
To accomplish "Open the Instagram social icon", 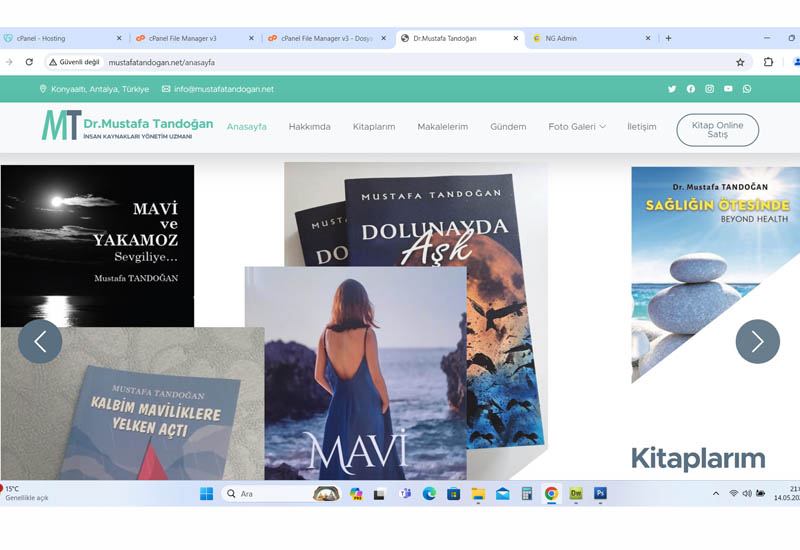I will (x=709, y=89).
